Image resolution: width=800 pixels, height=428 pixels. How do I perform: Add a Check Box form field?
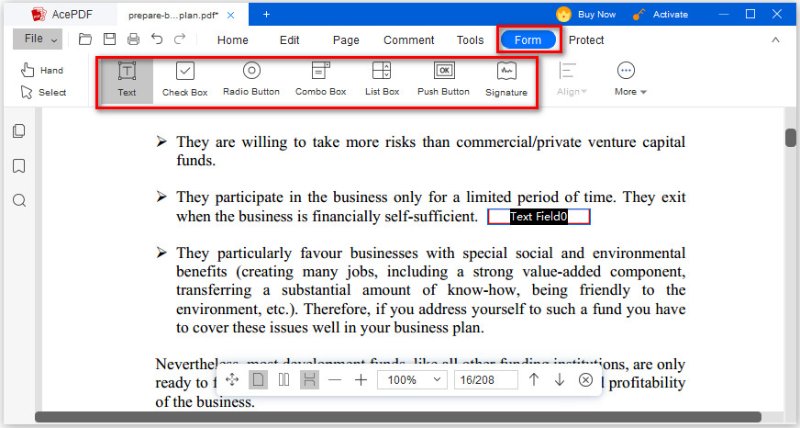click(x=185, y=80)
